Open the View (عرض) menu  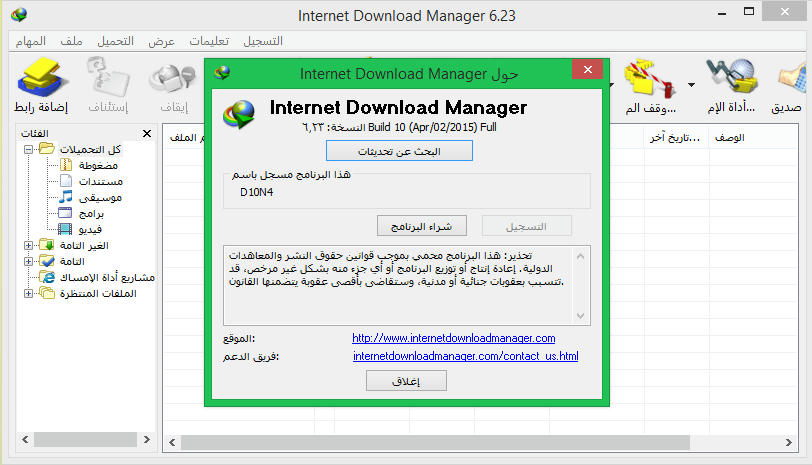162,41
